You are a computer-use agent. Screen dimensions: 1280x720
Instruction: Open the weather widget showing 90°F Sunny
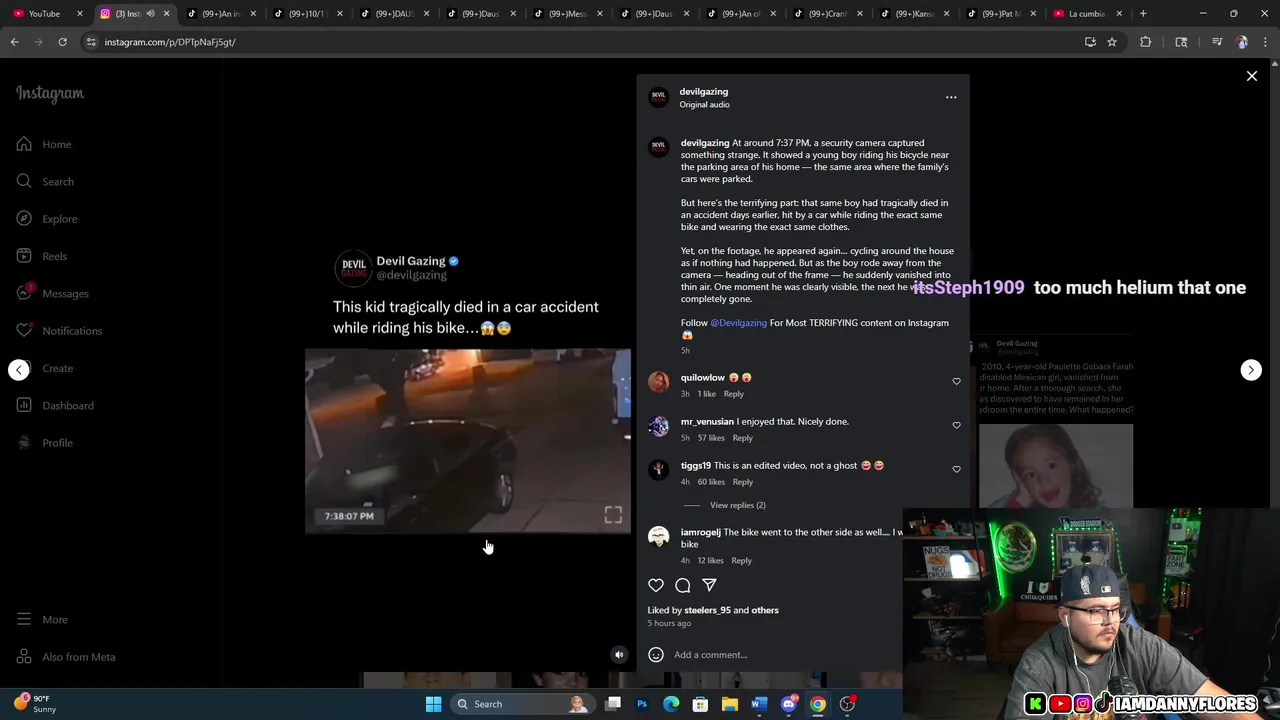click(35, 704)
